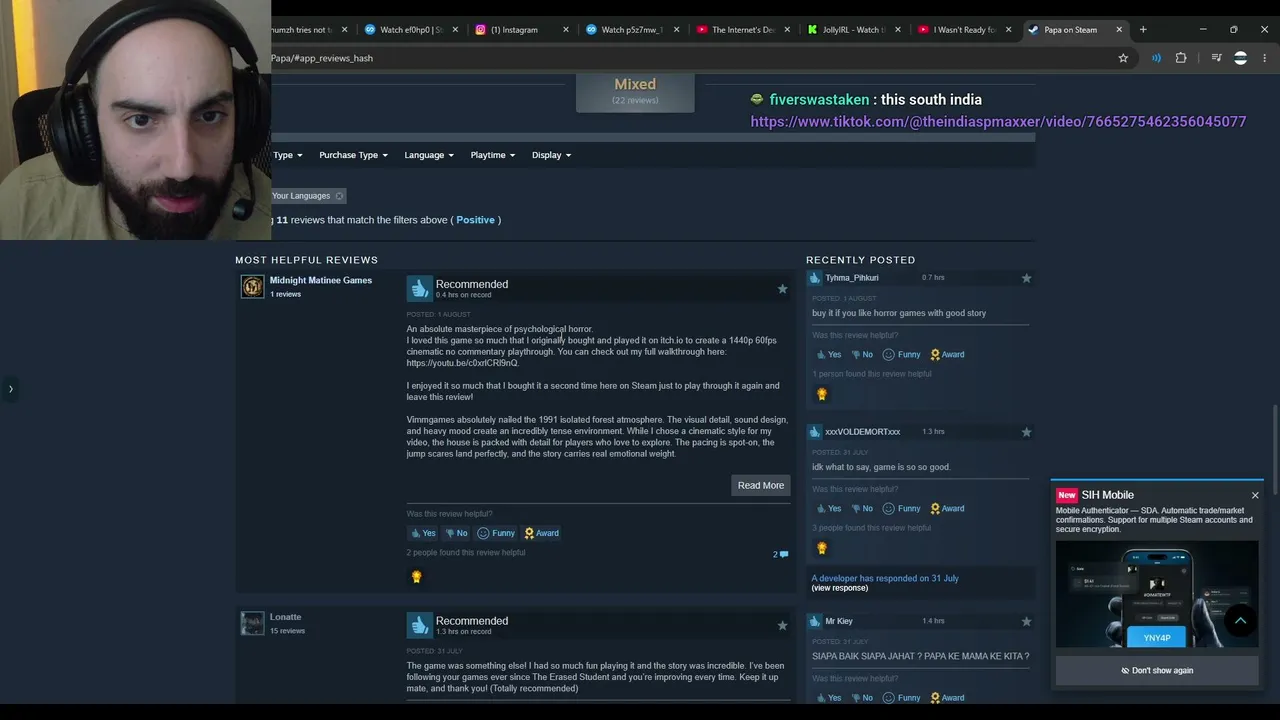
Task: Give an Award to Midnight Matinee's review
Action: pos(541,533)
